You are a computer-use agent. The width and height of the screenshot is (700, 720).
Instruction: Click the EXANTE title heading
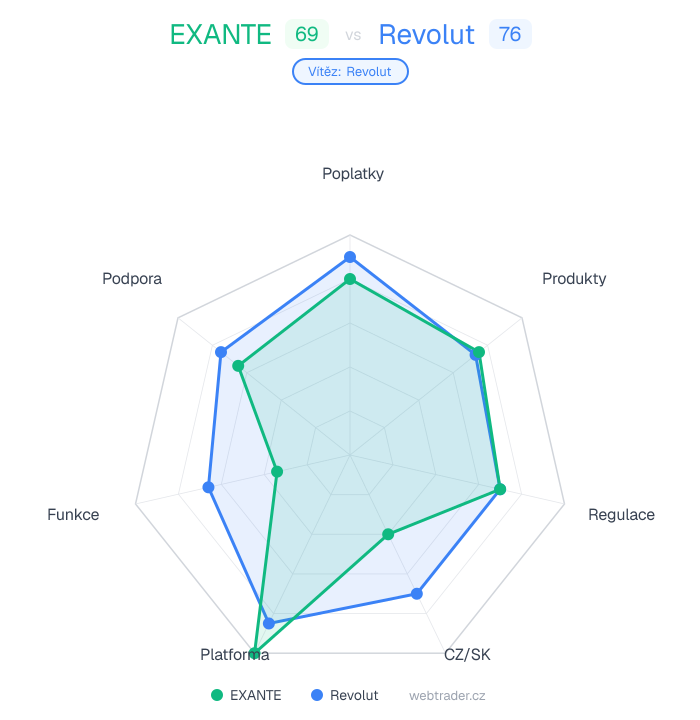pos(221,35)
